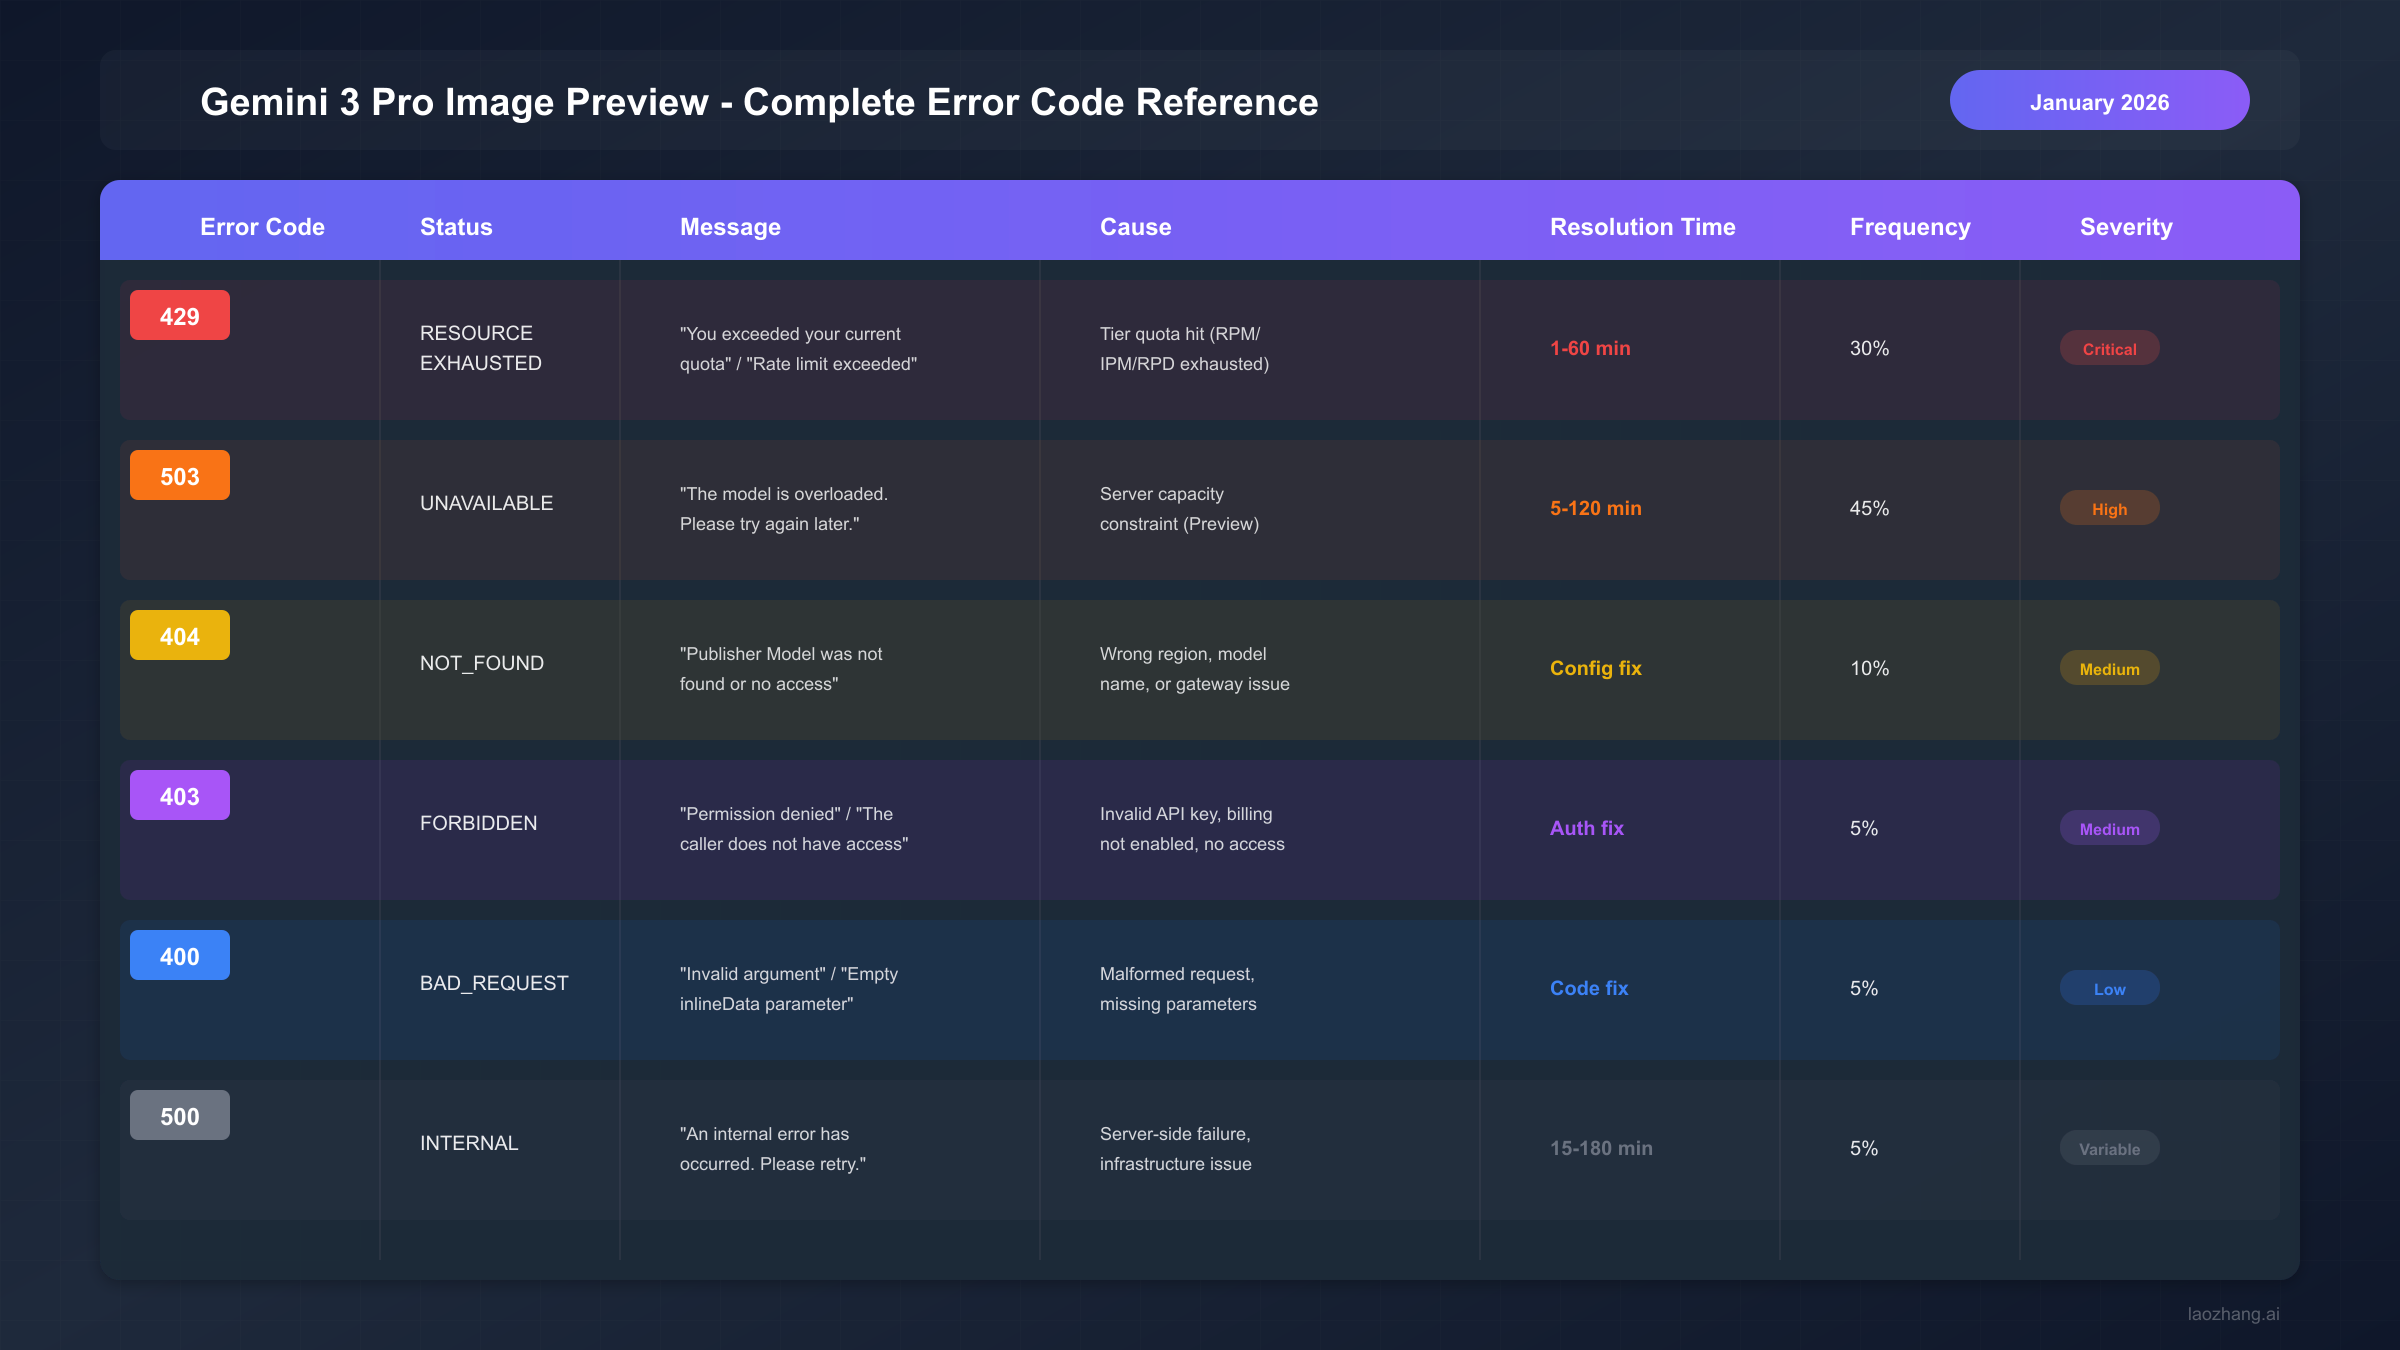
Task: Click the 45% frequency value for UNAVAILABLE
Action: pos(1867,508)
